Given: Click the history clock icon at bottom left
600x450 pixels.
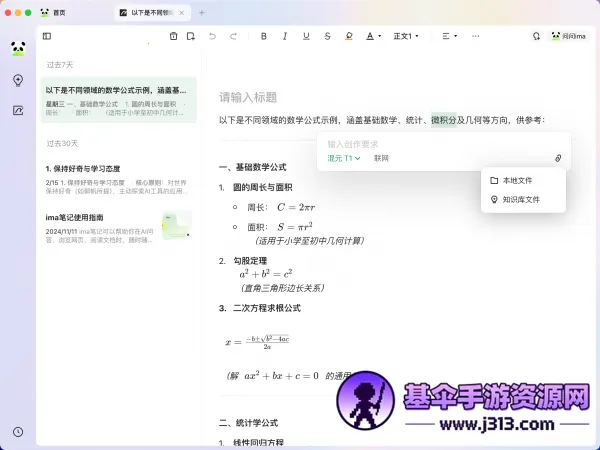Looking at the screenshot, I should point(18,431).
